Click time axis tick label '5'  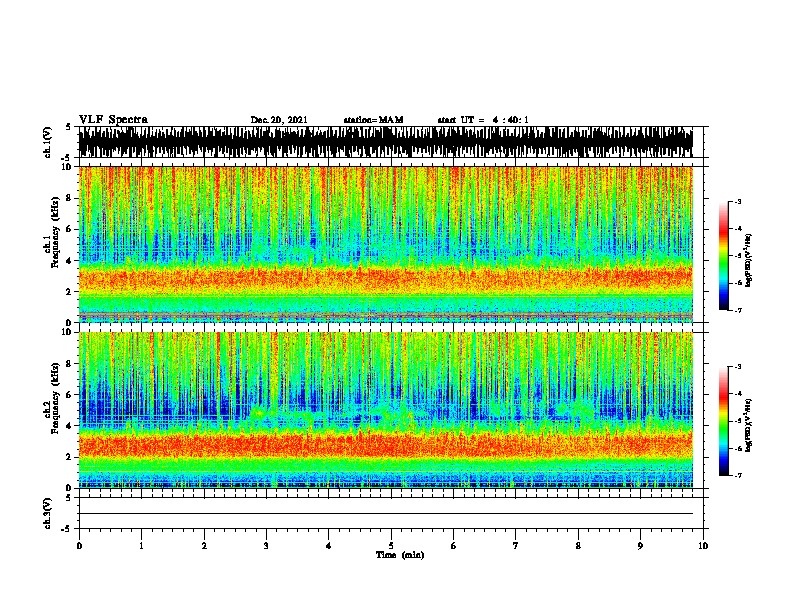pyautogui.click(x=391, y=545)
